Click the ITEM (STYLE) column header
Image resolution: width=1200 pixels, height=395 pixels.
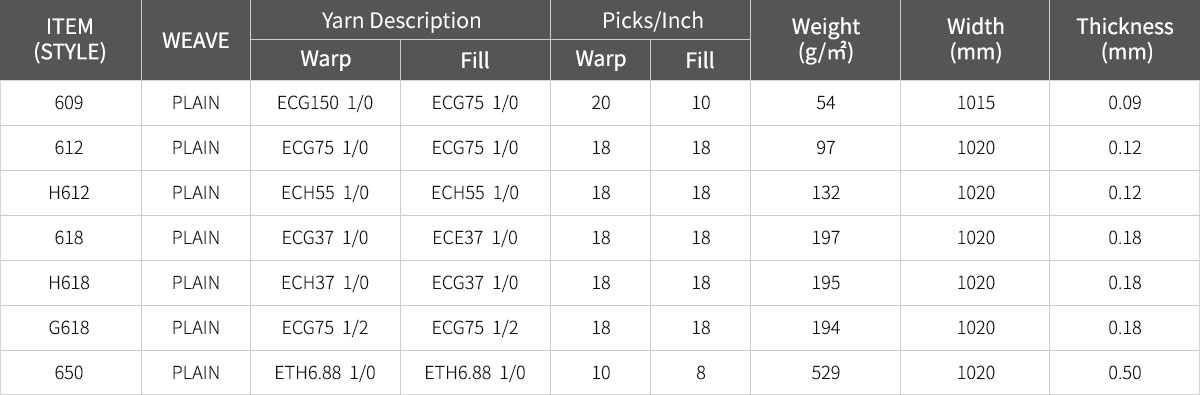70,40
